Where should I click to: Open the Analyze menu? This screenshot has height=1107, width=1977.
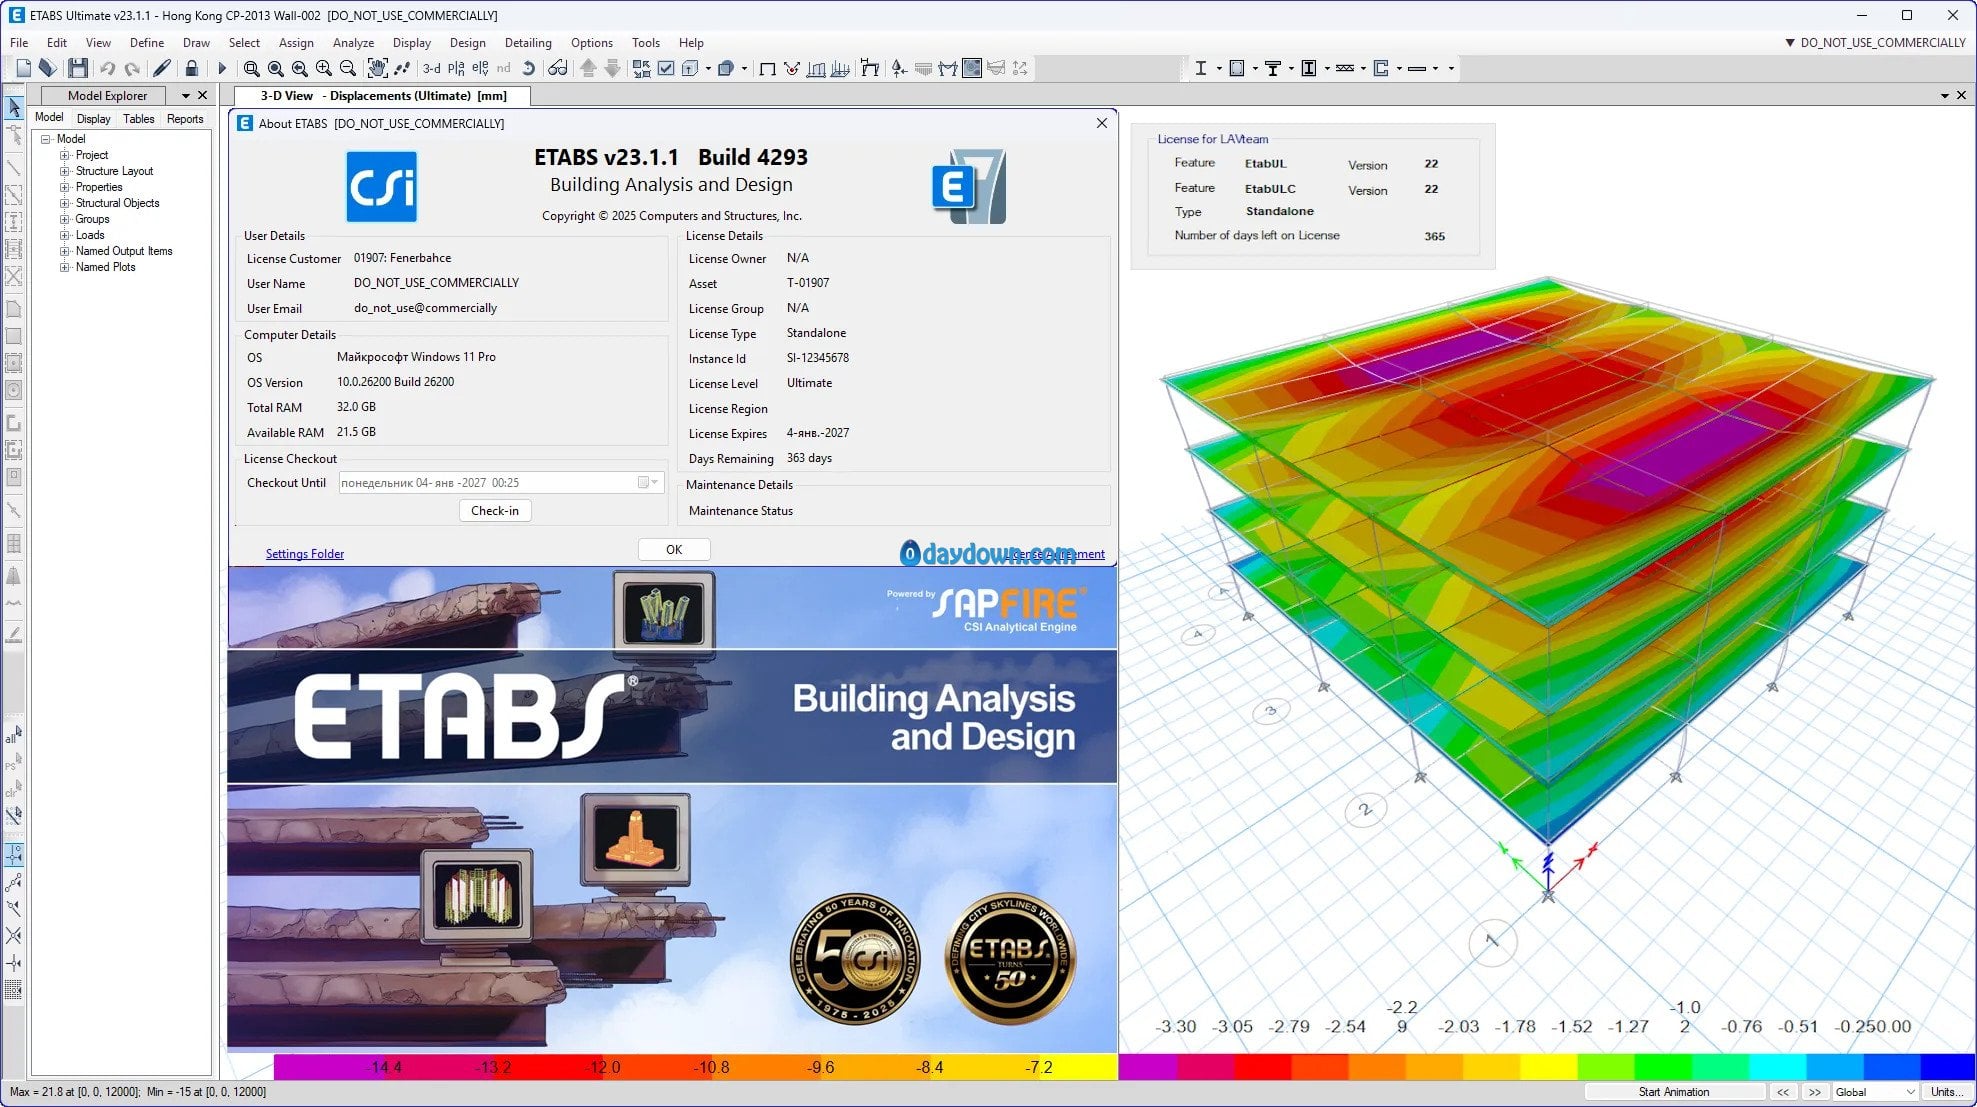tap(352, 43)
